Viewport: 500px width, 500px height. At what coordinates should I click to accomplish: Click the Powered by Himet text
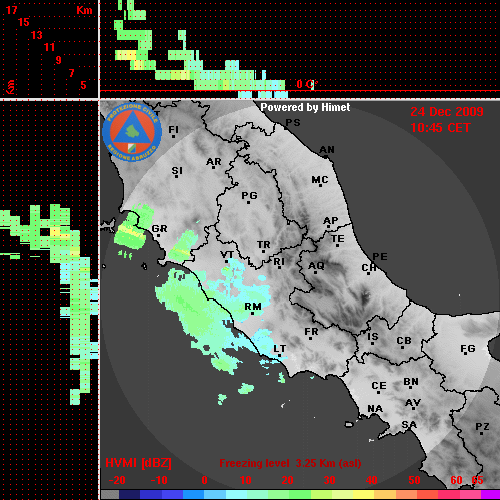click(305, 107)
